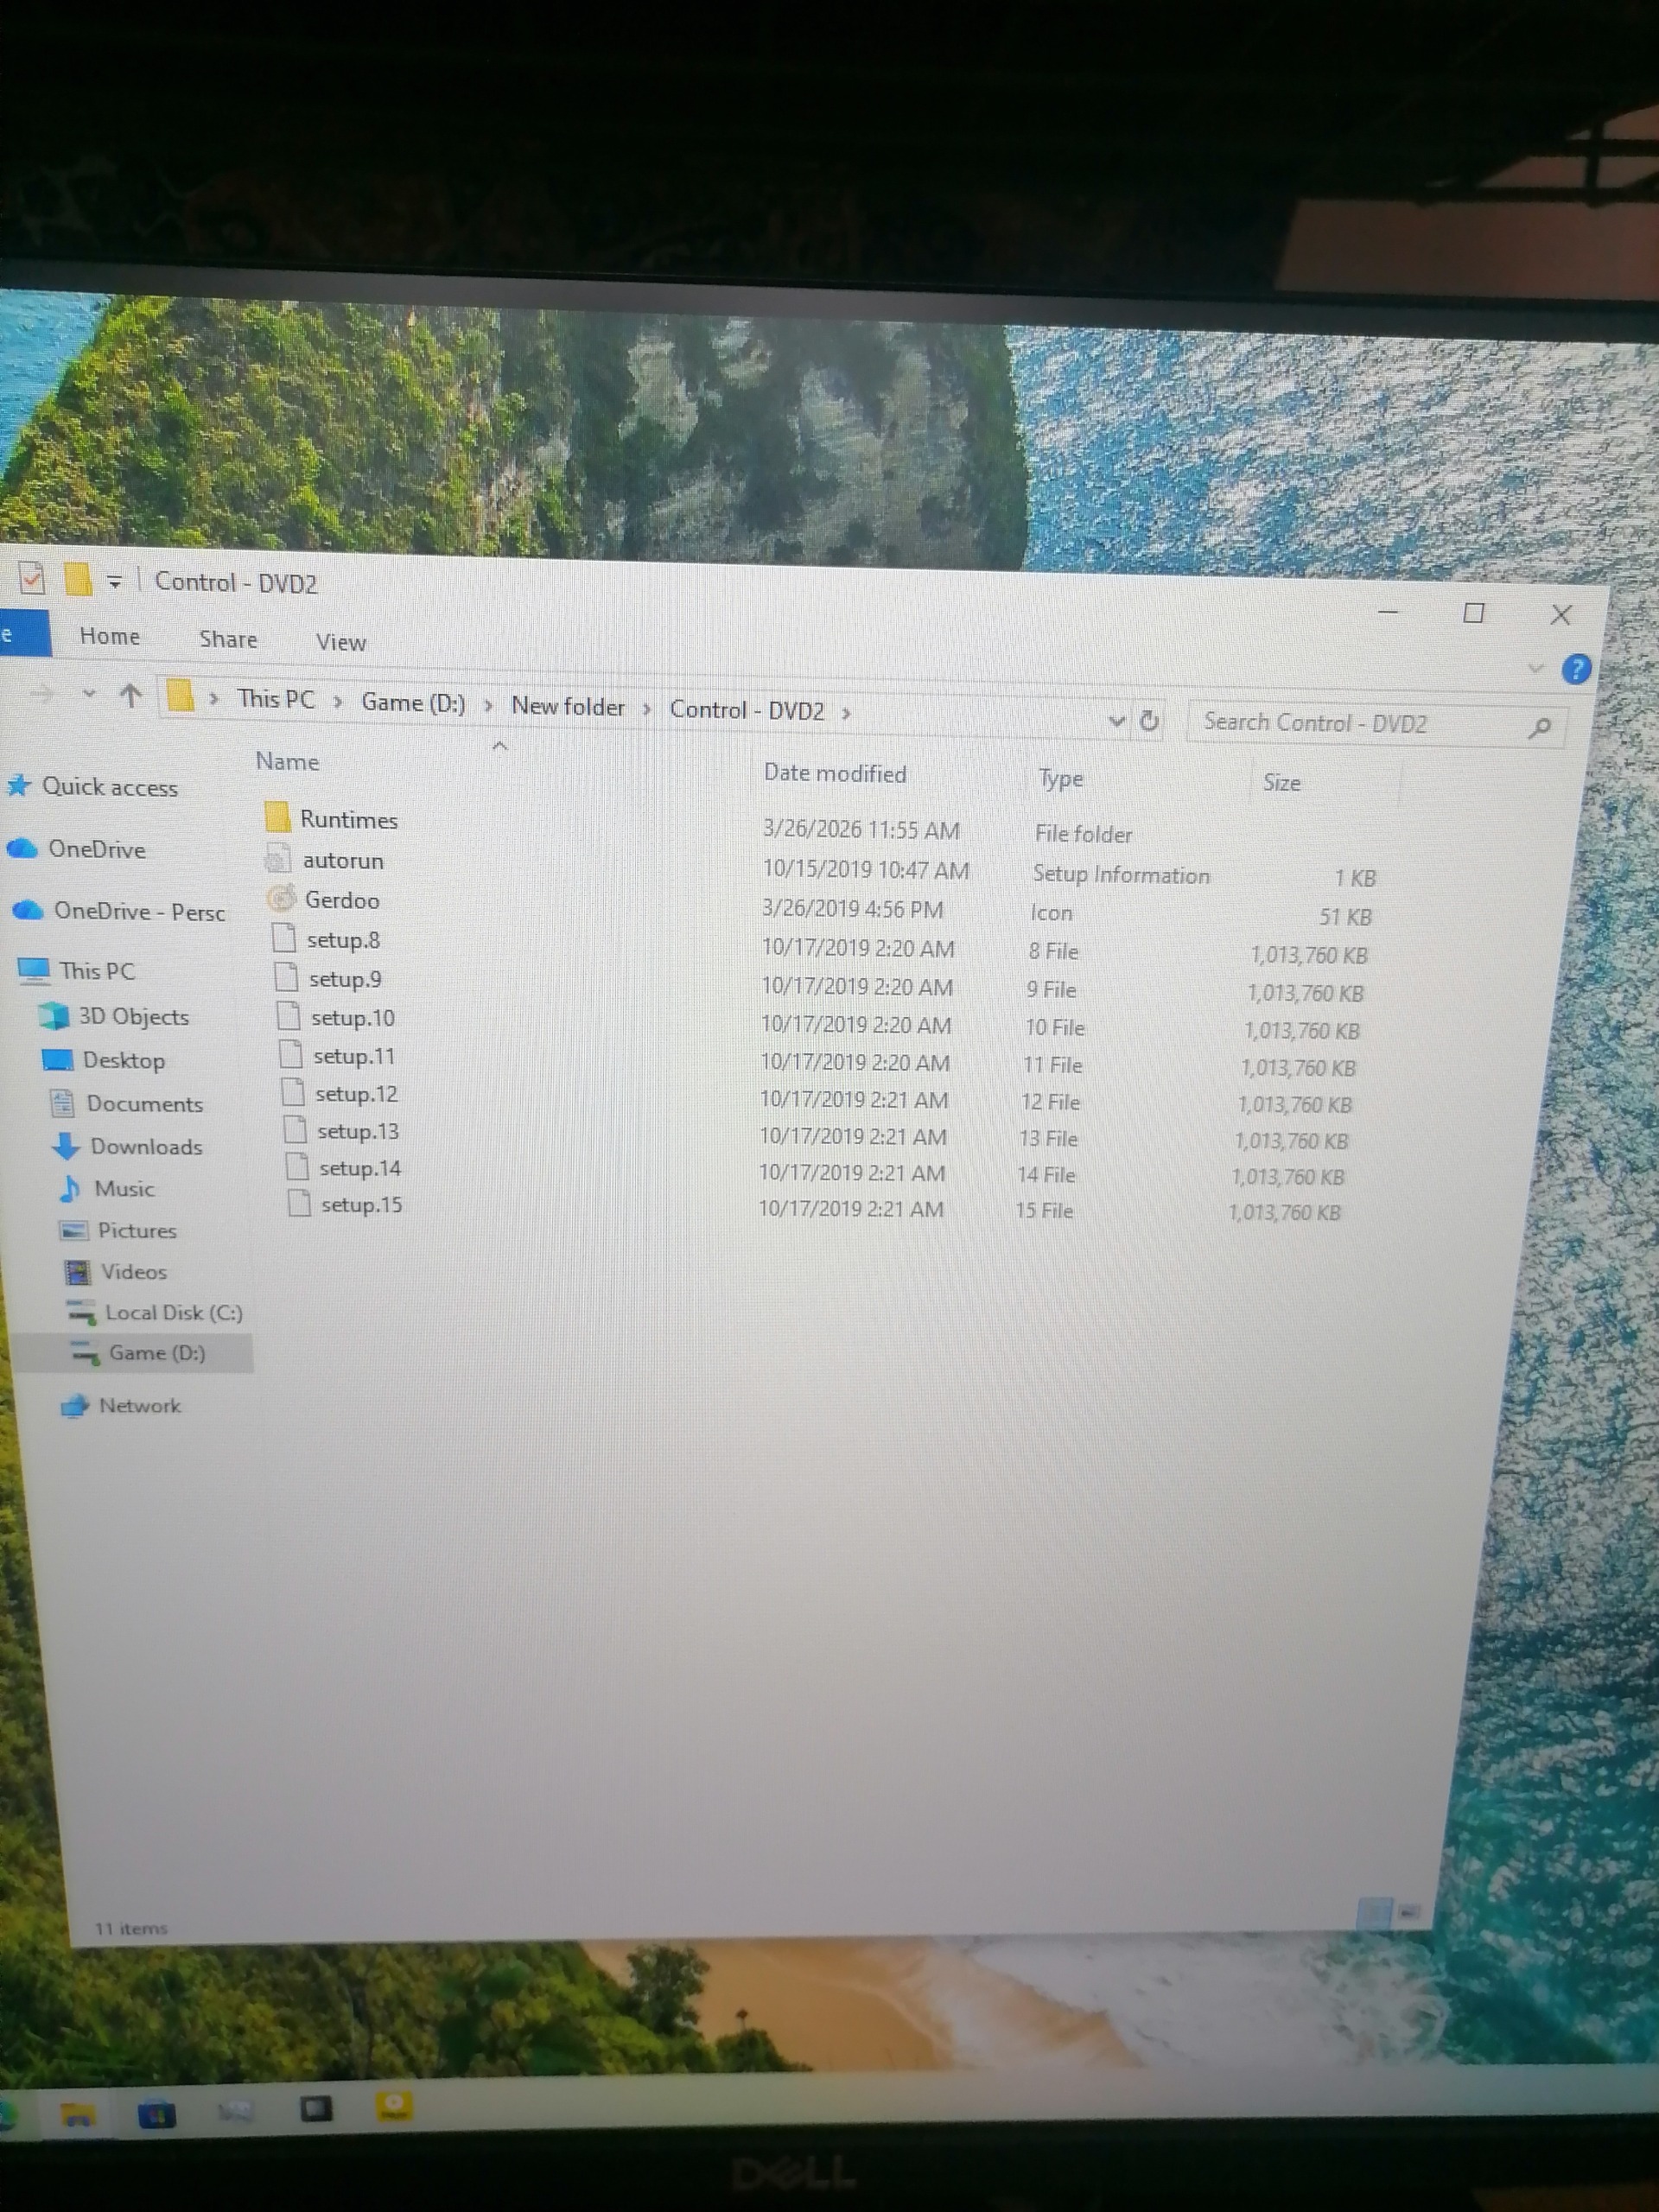Click the 3/26/2026 11:55 AM date of Runtimes
Viewport: 1659px width, 2212px height.
click(860, 830)
